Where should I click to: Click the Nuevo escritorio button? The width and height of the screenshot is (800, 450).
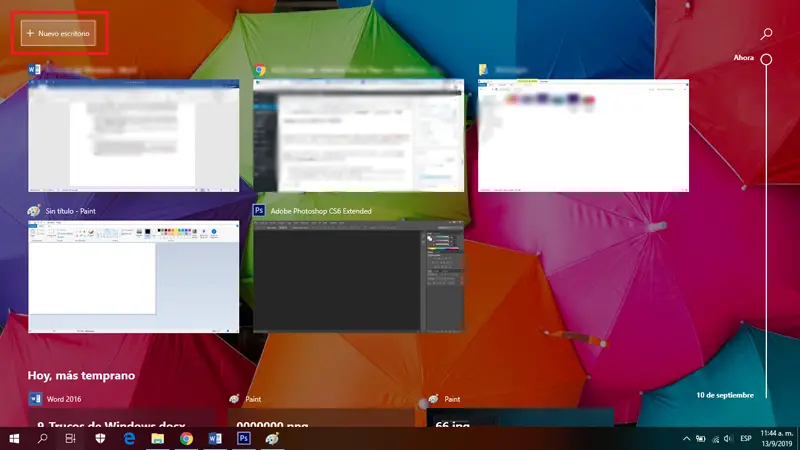pyautogui.click(x=59, y=33)
